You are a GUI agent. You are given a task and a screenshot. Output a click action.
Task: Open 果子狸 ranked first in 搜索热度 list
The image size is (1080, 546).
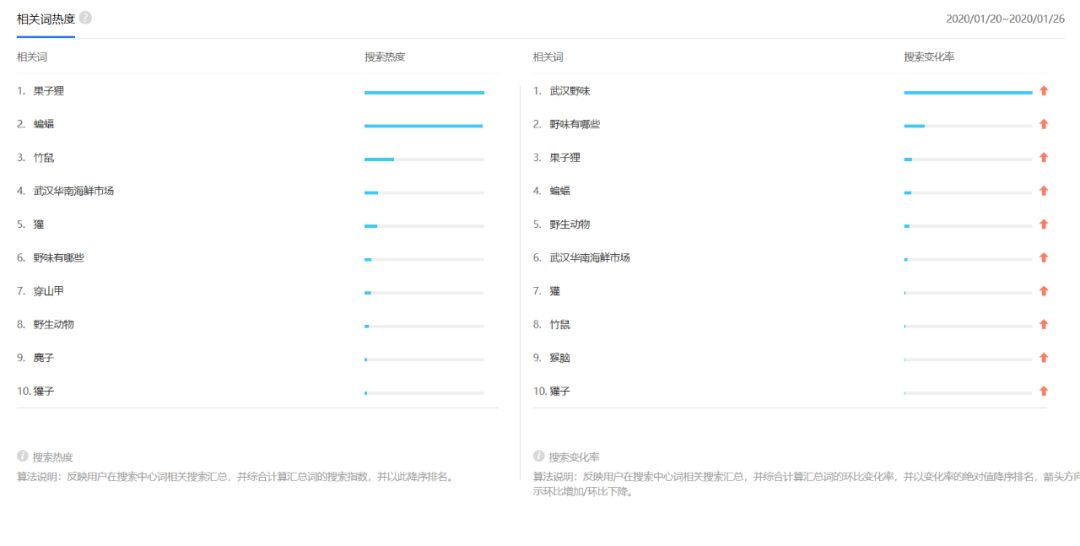[49, 91]
